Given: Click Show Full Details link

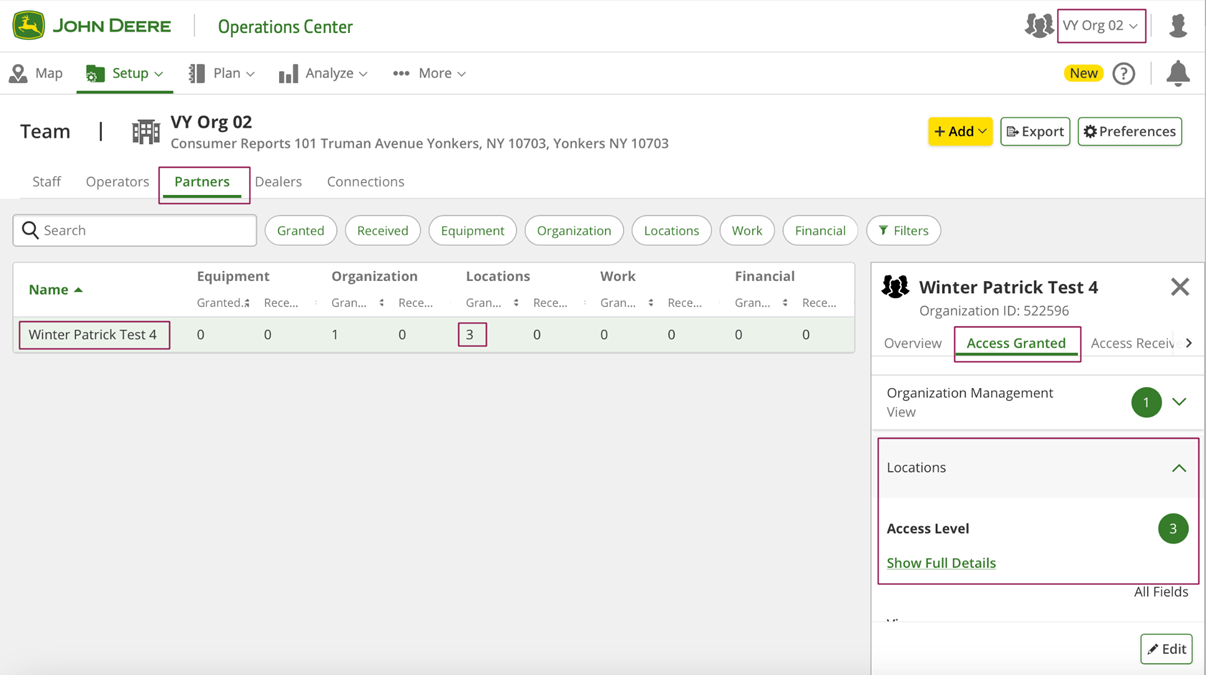Looking at the screenshot, I should coord(941,563).
